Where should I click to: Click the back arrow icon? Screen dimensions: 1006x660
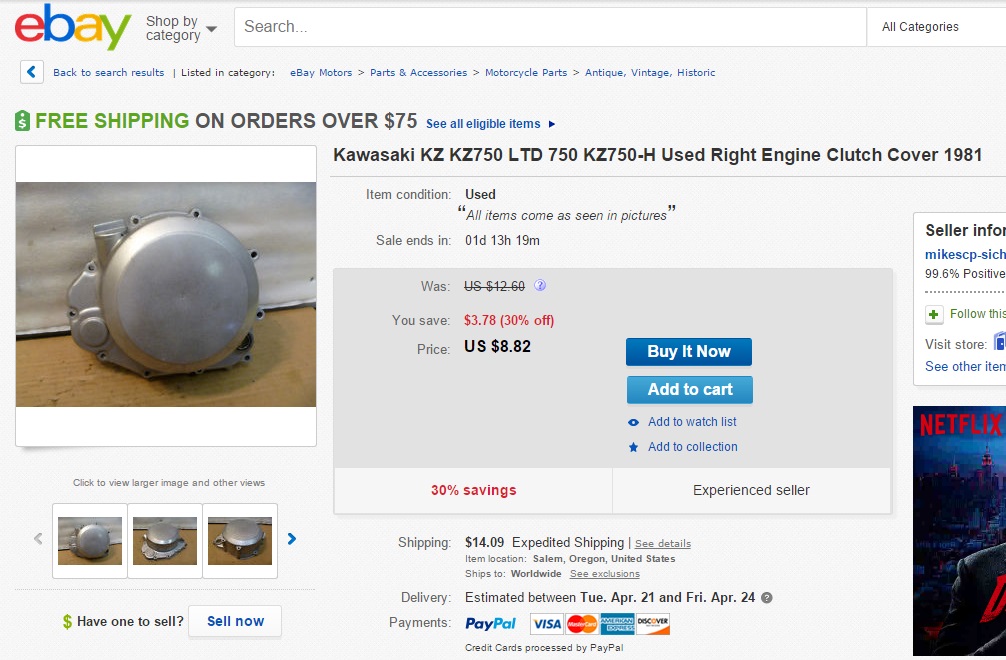click(32, 72)
